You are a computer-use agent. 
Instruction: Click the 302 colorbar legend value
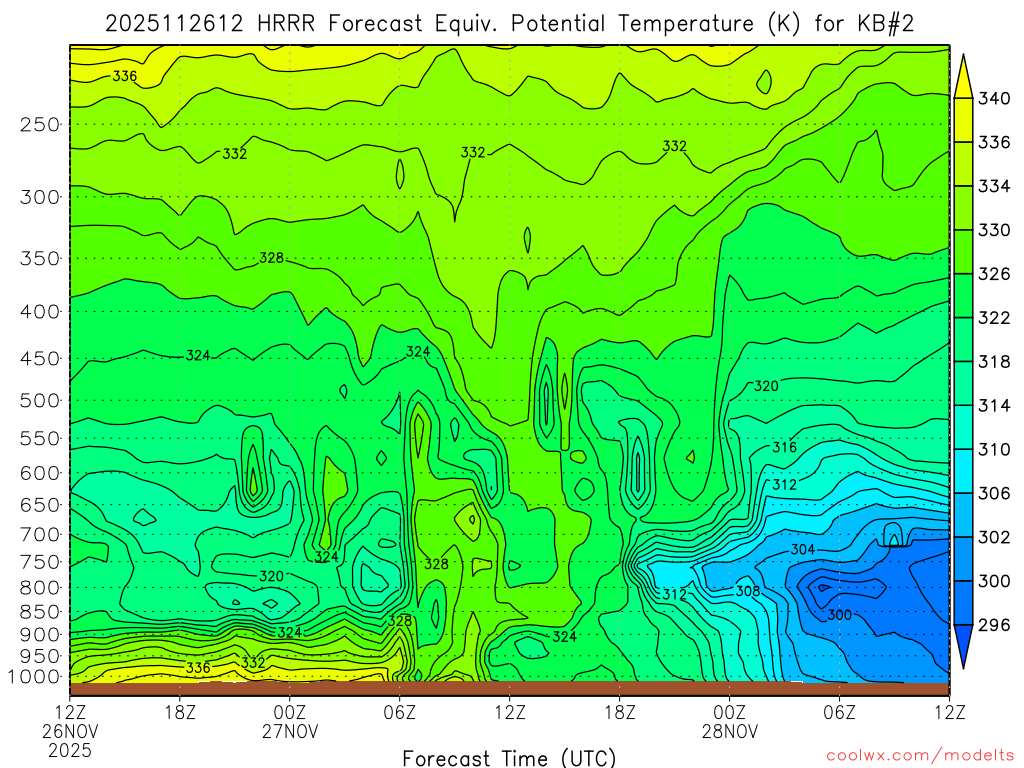(994, 537)
